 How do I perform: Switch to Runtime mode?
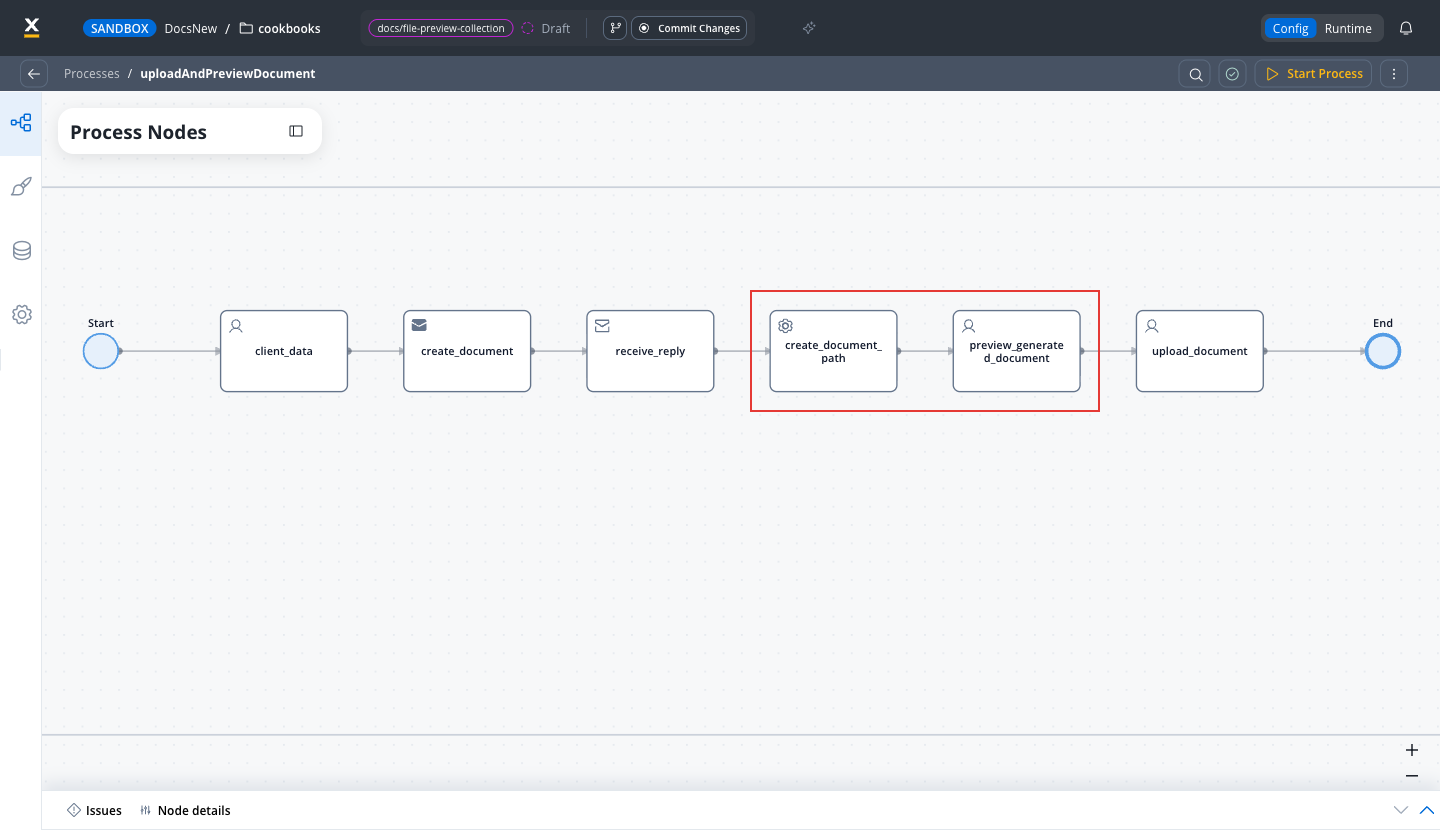click(1348, 28)
